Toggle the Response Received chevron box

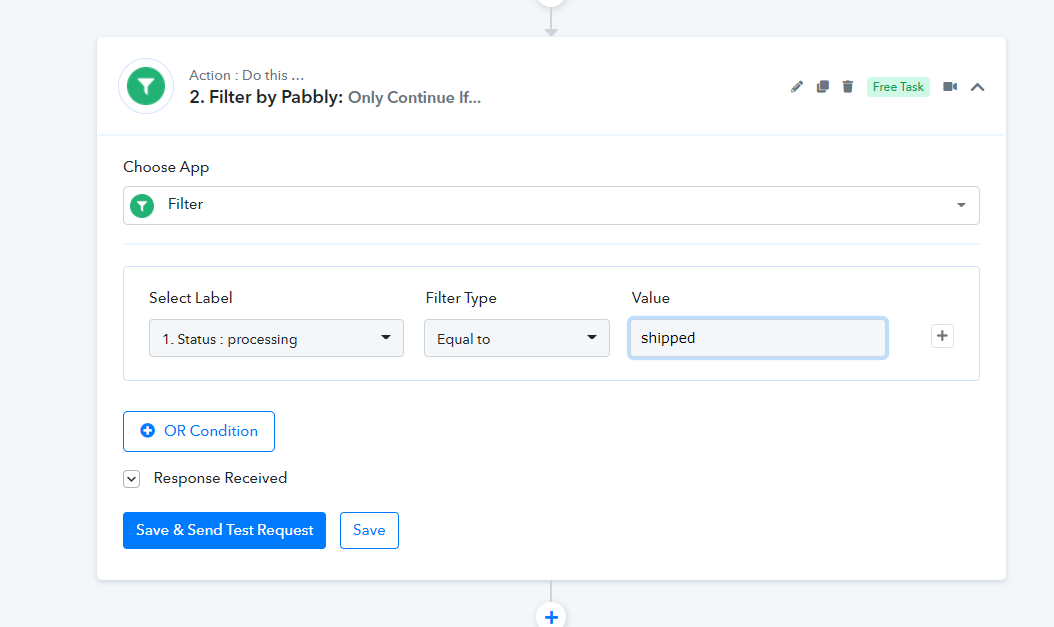(132, 479)
